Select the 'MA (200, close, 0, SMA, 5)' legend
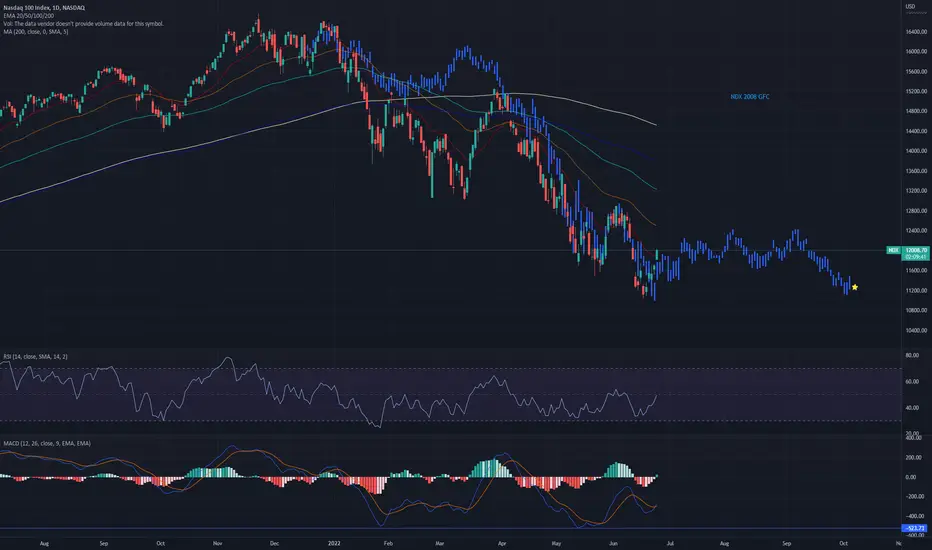Viewport: 932px width, 550px height. click(36, 32)
